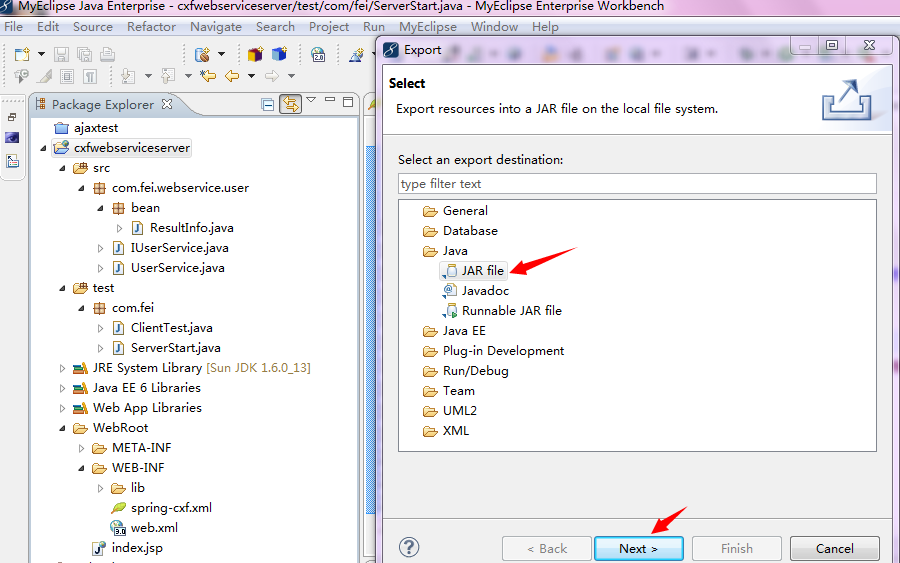Open the Package Explorer view menu triangle

(x=311, y=100)
